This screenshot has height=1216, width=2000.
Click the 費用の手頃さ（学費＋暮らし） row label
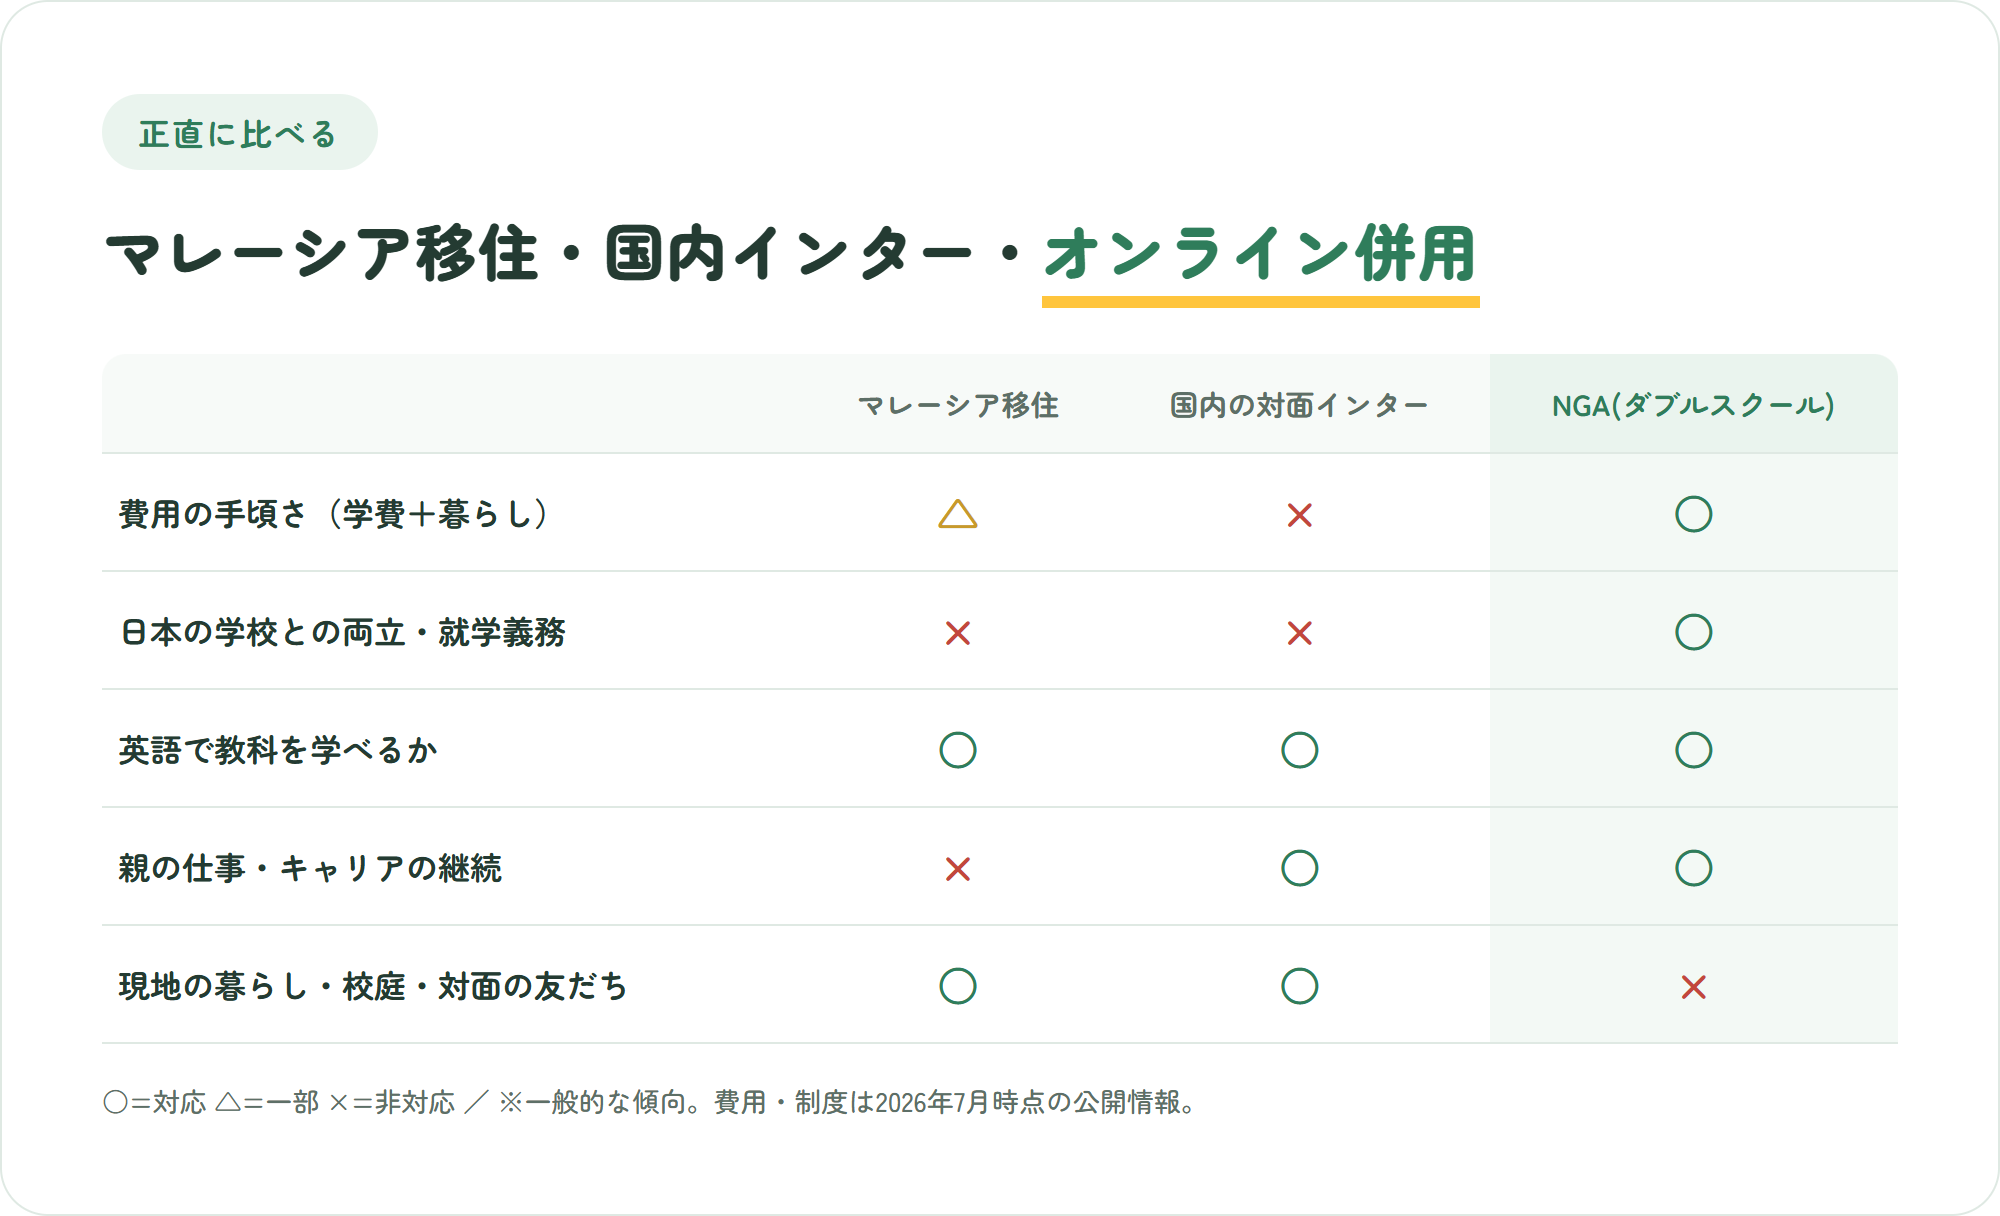333,514
